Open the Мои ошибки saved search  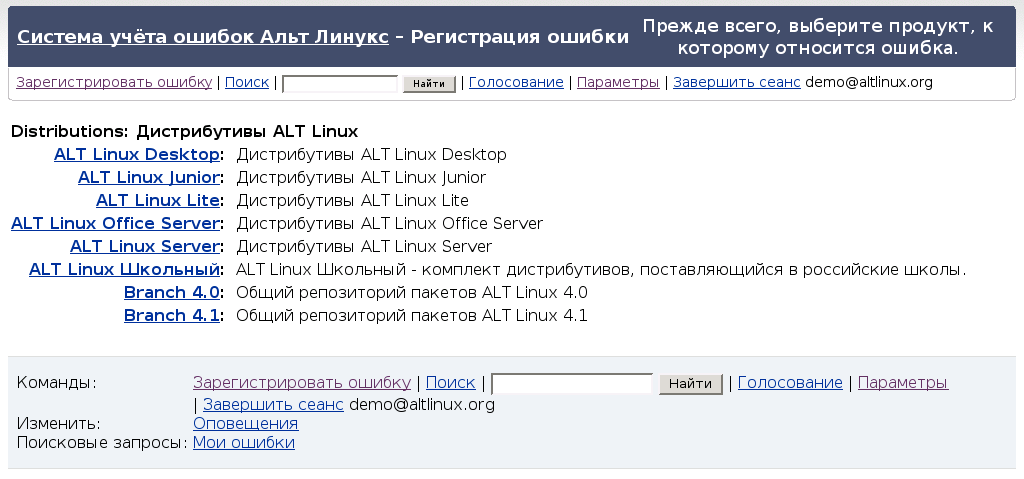(243, 443)
